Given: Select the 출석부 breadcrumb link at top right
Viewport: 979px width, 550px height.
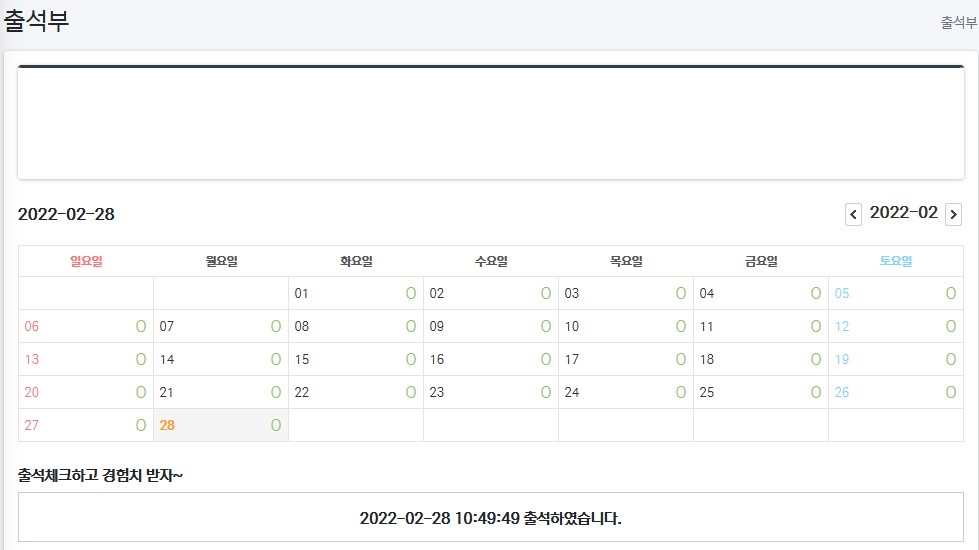Looking at the screenshot, I should coord(958,22).
